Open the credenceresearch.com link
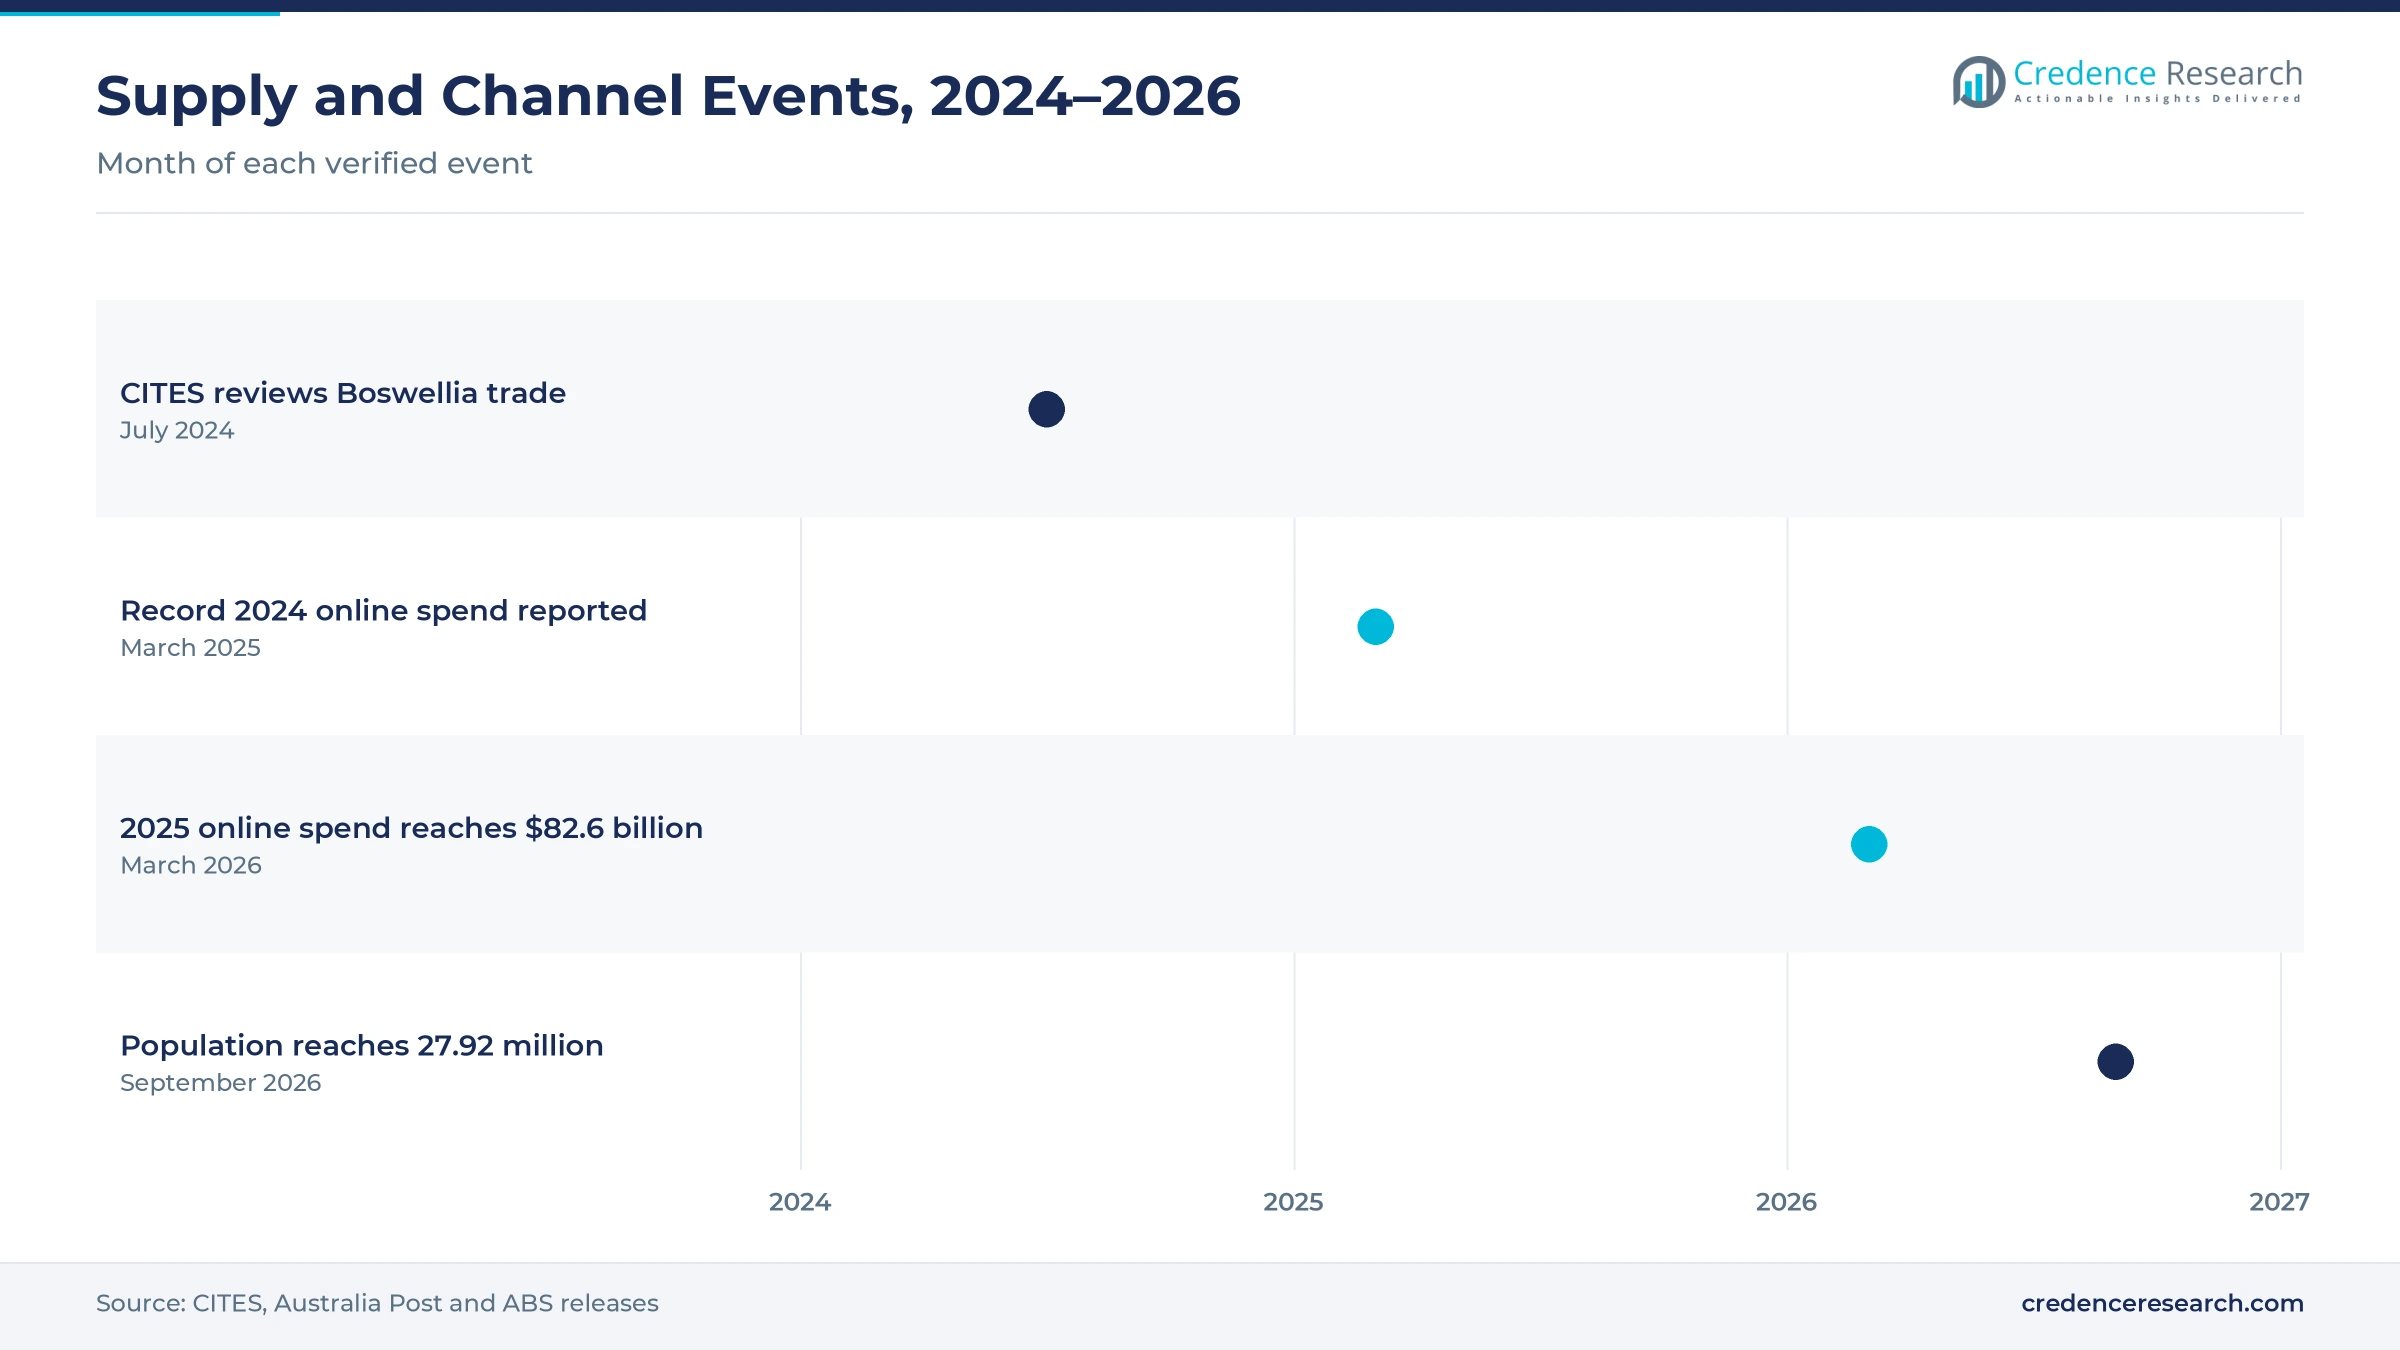This screenshot has height=1350, width=2400. click(2162, 1303)
